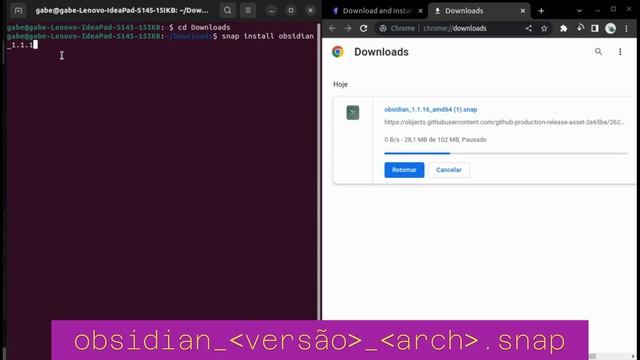
Task: Click the terminal vertical scrollbar
Action: pos(318,171)
